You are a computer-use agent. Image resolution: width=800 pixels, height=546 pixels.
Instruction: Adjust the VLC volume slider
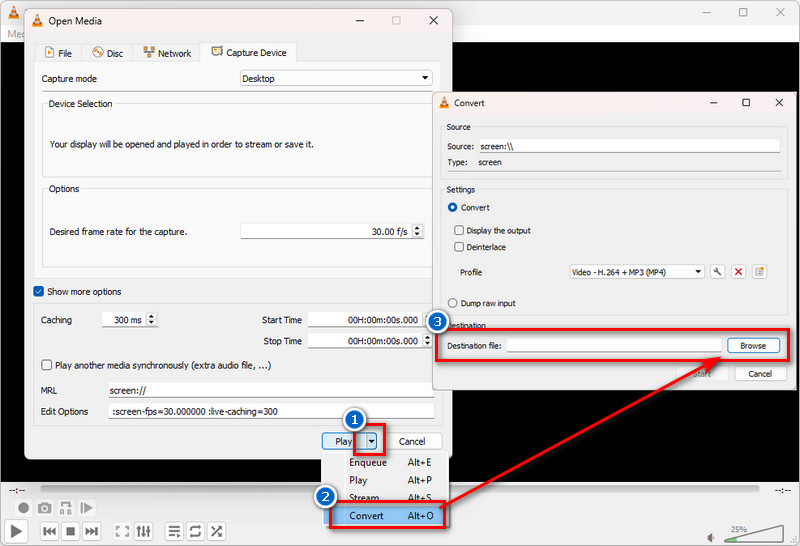pyautogui.click(x=754, y=534)
